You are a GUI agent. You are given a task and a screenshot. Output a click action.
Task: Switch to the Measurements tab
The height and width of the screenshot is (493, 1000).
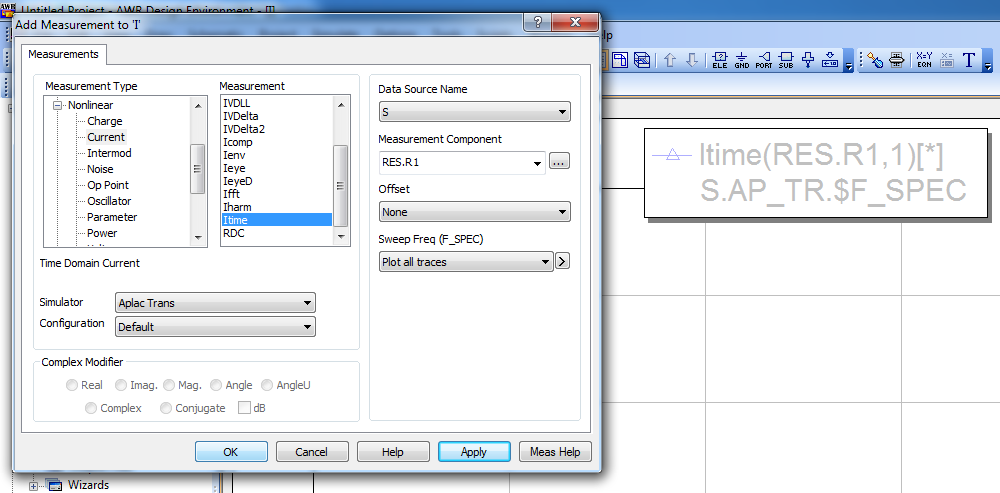pyautogui.click(x=64, y=54)
